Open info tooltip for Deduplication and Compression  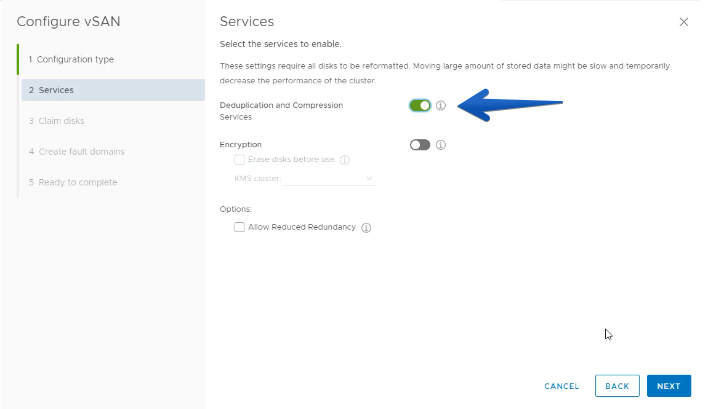coord(440,105)
